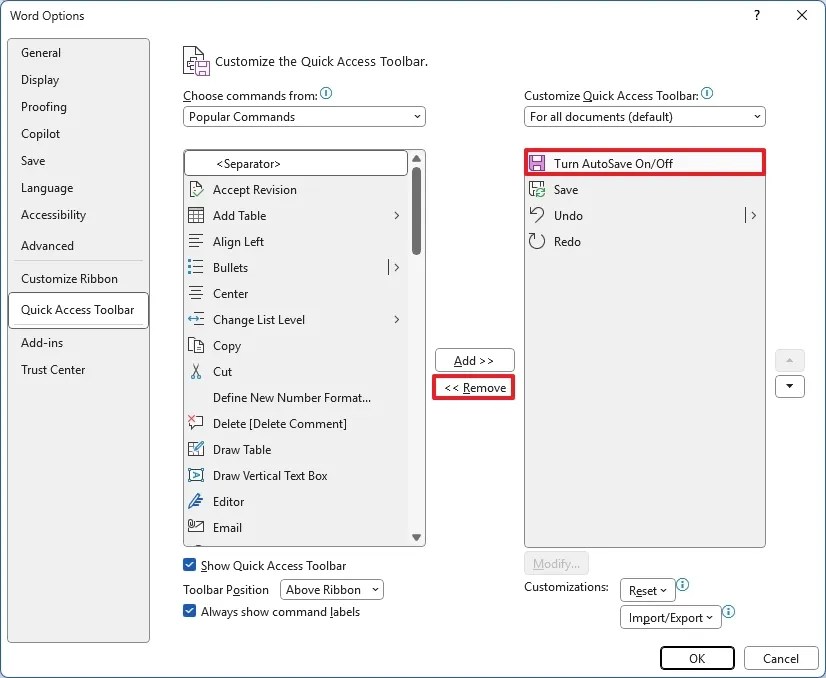Open the Trust Center settings page
Image resolution: width=826 pixels, height=678 pixels.
[53, 370]
